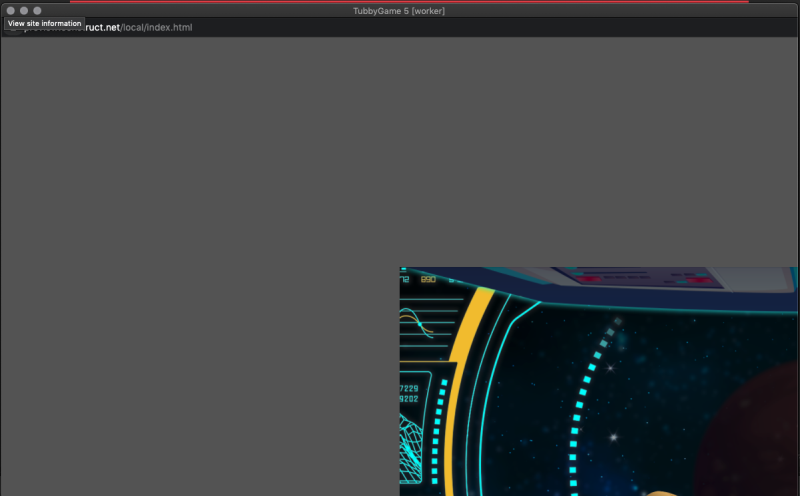
Task: Click the spaceship cockpit game canvas
Action: click(598, 381)
